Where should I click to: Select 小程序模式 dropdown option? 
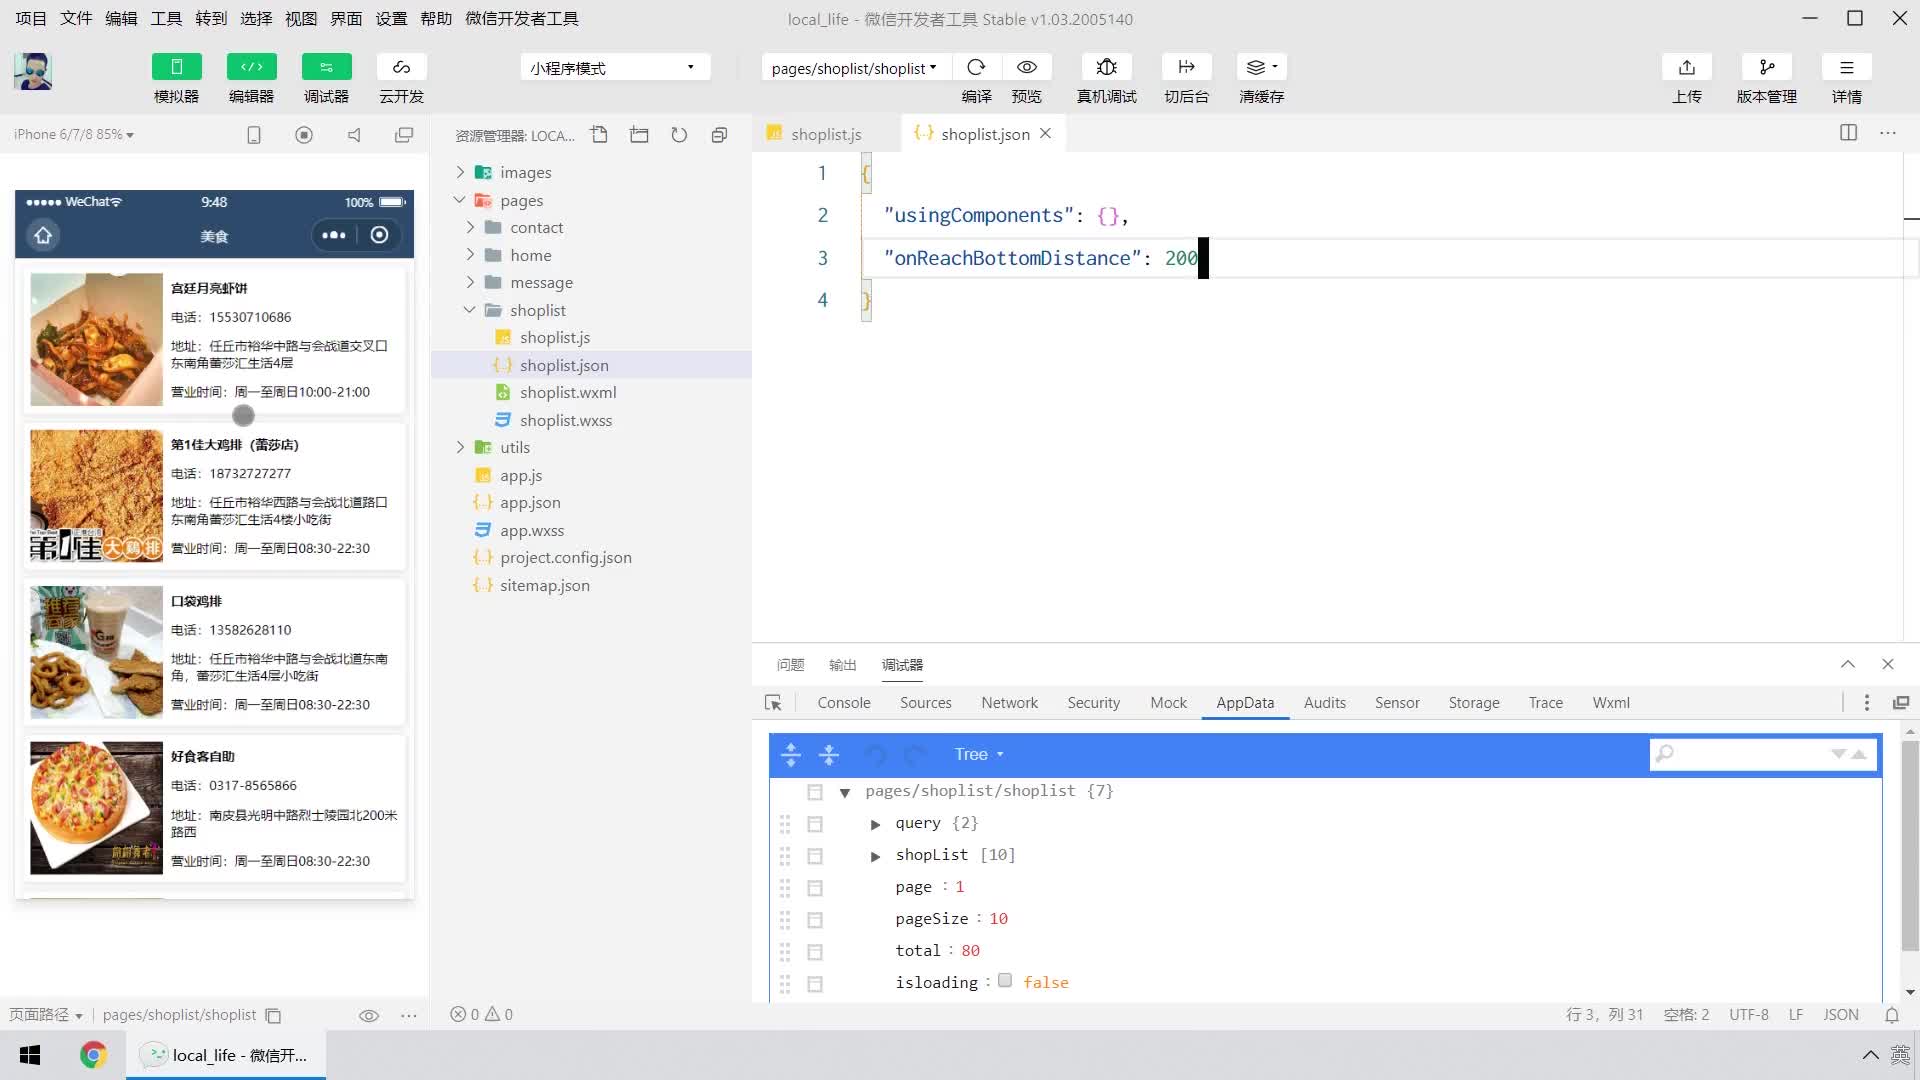(613, 67)
